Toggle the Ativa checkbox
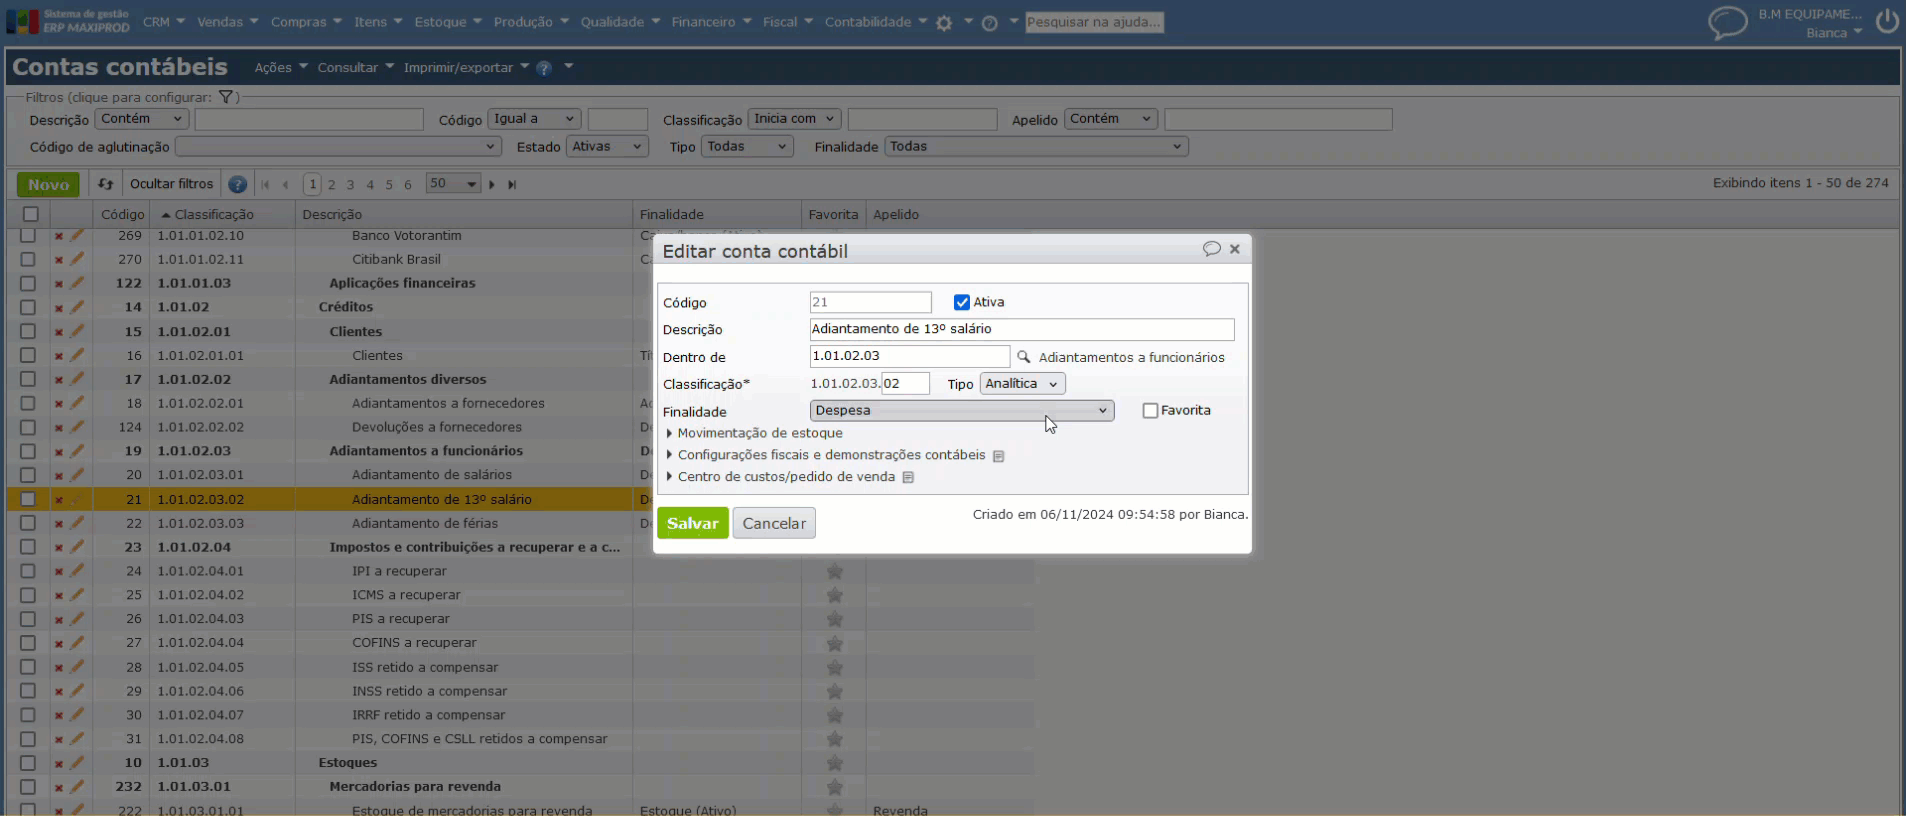The height and width of the screenshot is (816, 1906). click(x=962, y=302)
